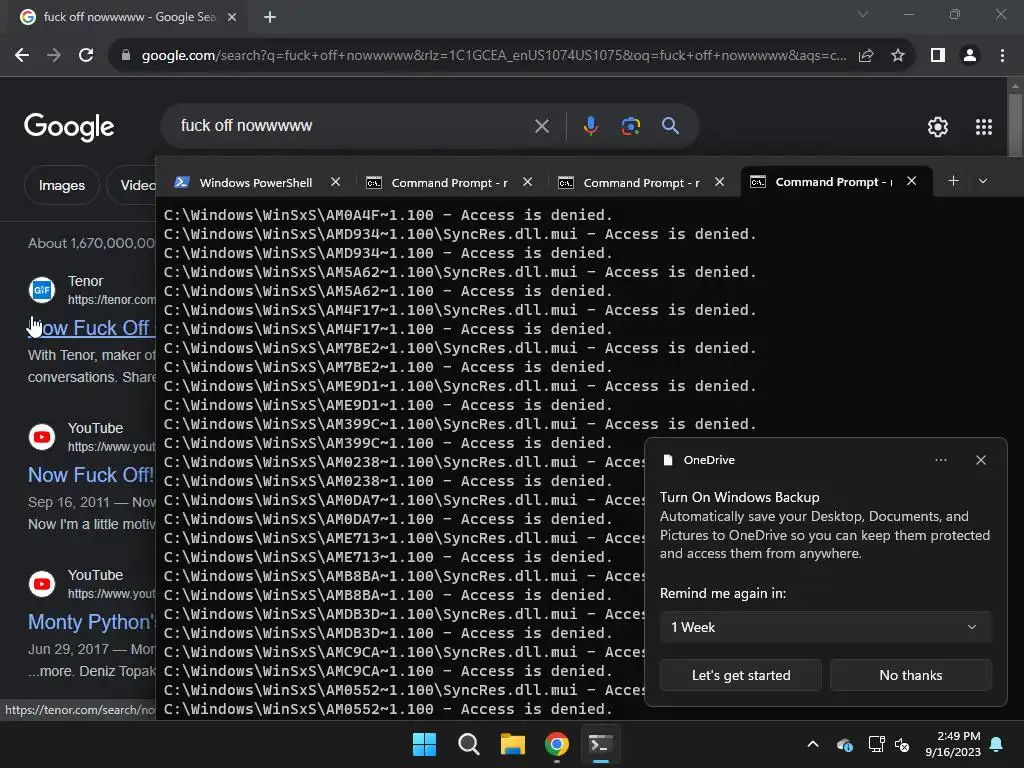
Task: Go to Google homepage via logo
Action: point(69,127)
